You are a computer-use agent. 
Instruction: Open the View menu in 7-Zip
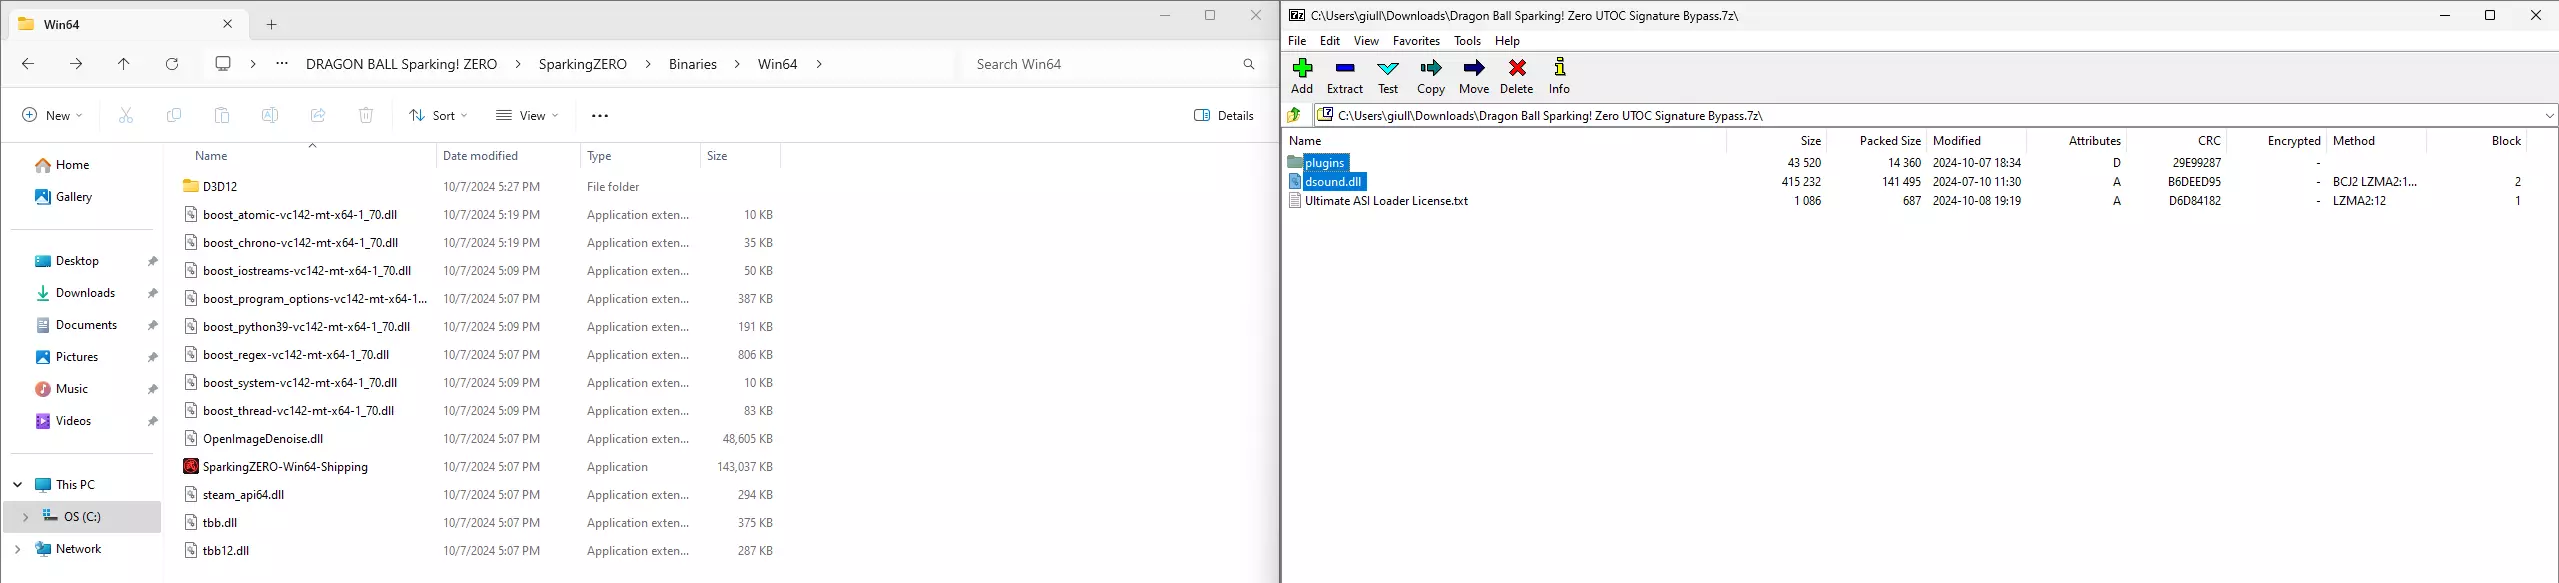tap(1366, 41)
